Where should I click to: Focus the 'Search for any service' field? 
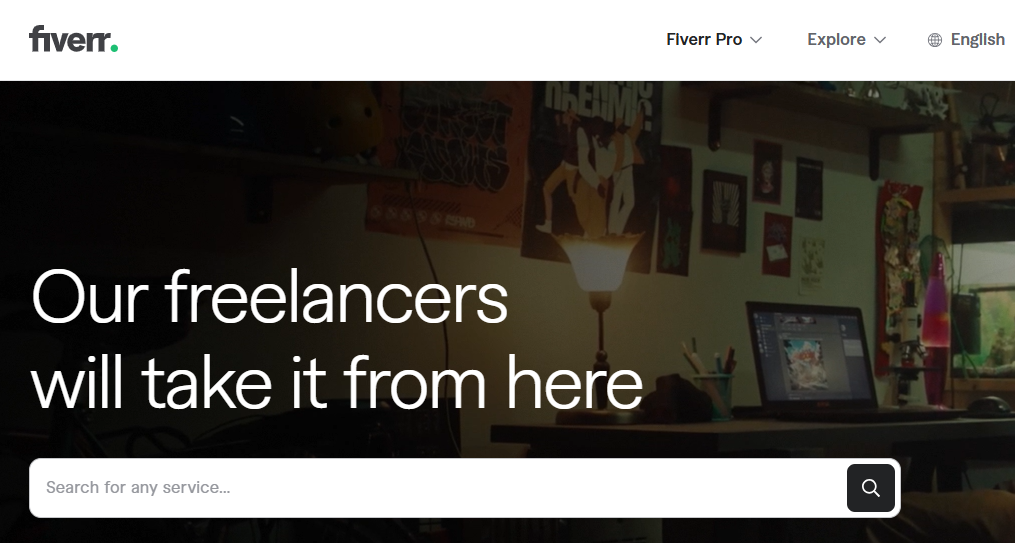point(438,488)
